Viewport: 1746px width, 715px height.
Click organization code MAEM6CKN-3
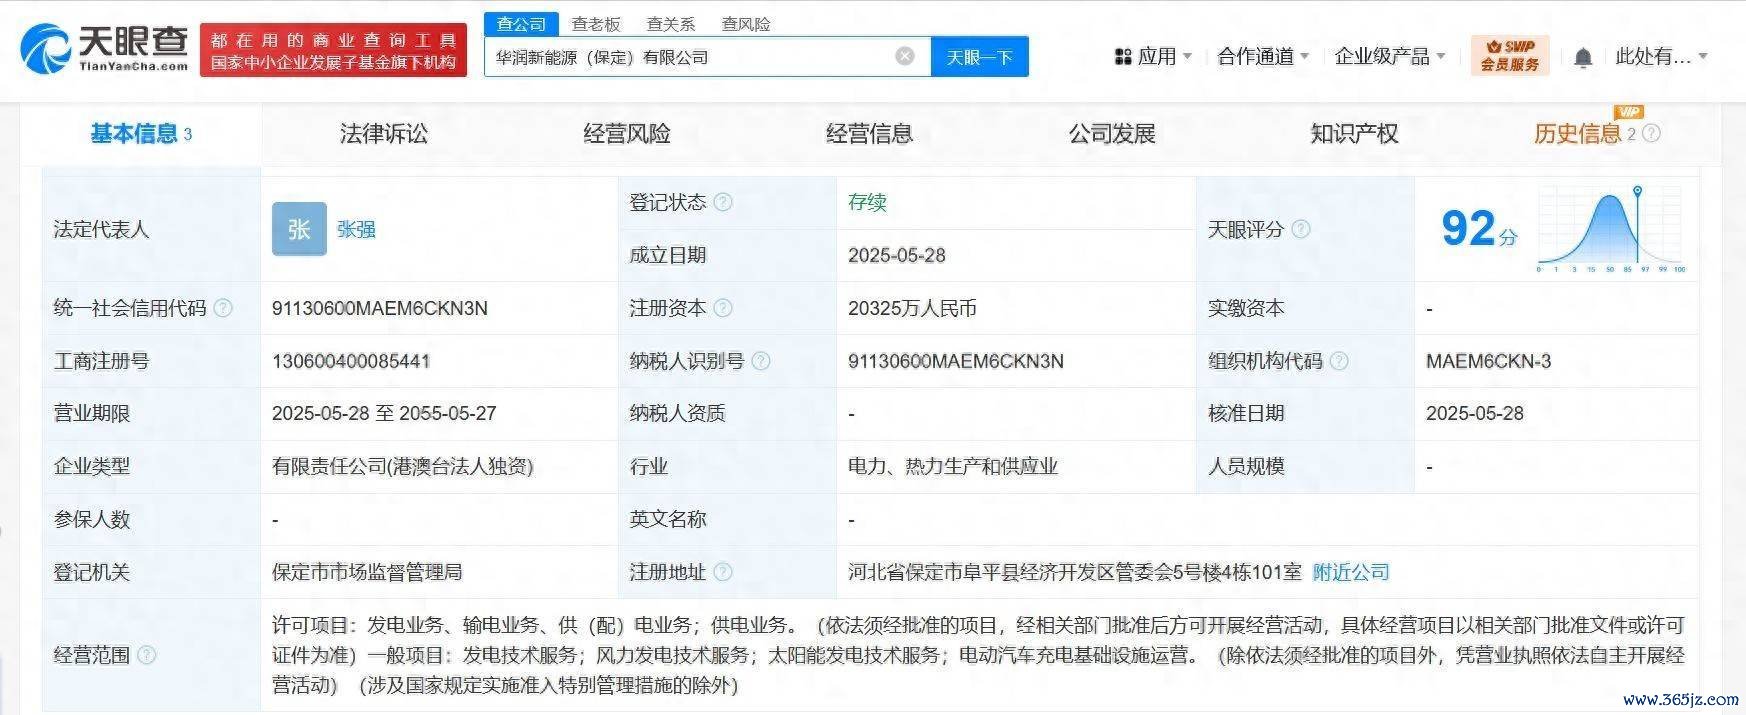[x=1488, y=361]
